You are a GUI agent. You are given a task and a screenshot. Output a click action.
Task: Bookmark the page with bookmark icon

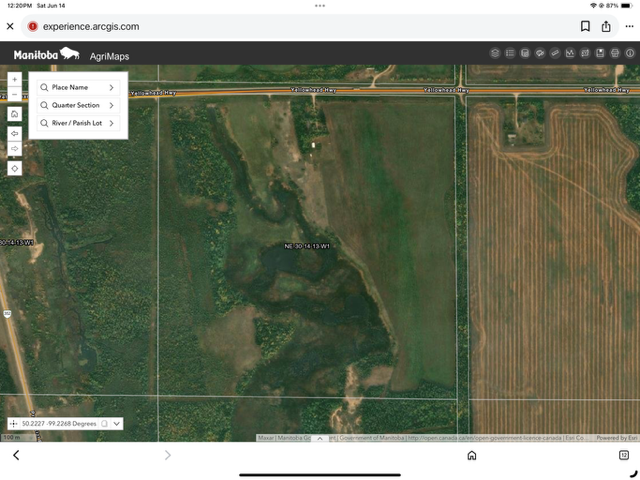585,26
